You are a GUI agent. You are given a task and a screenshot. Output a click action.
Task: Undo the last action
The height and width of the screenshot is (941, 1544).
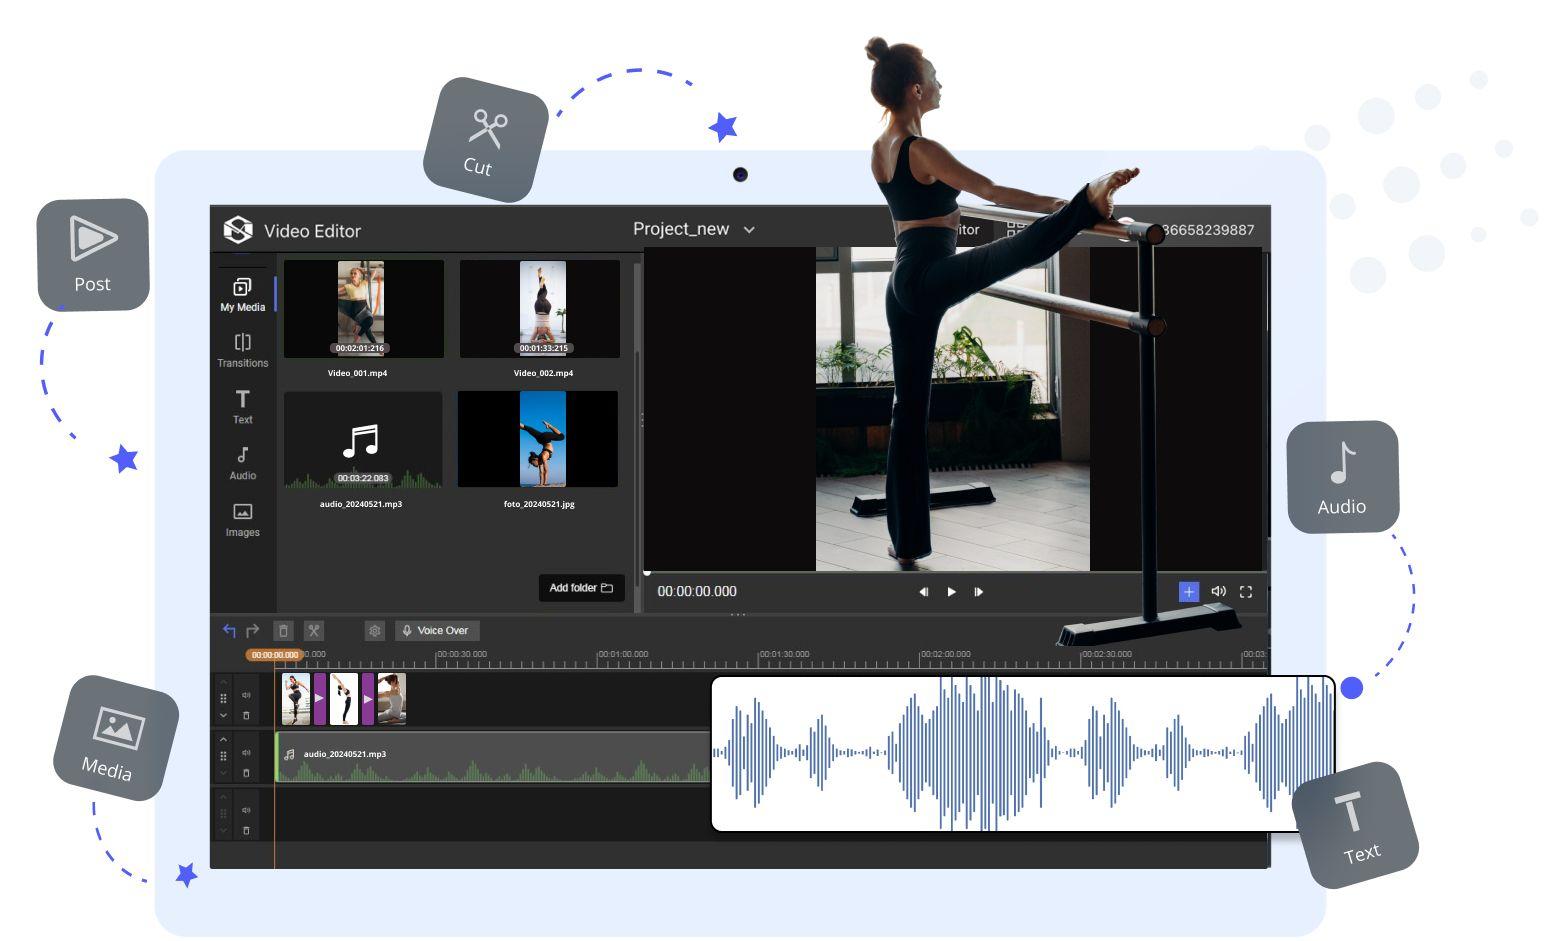pyautogui.click(x=229, y=630)
